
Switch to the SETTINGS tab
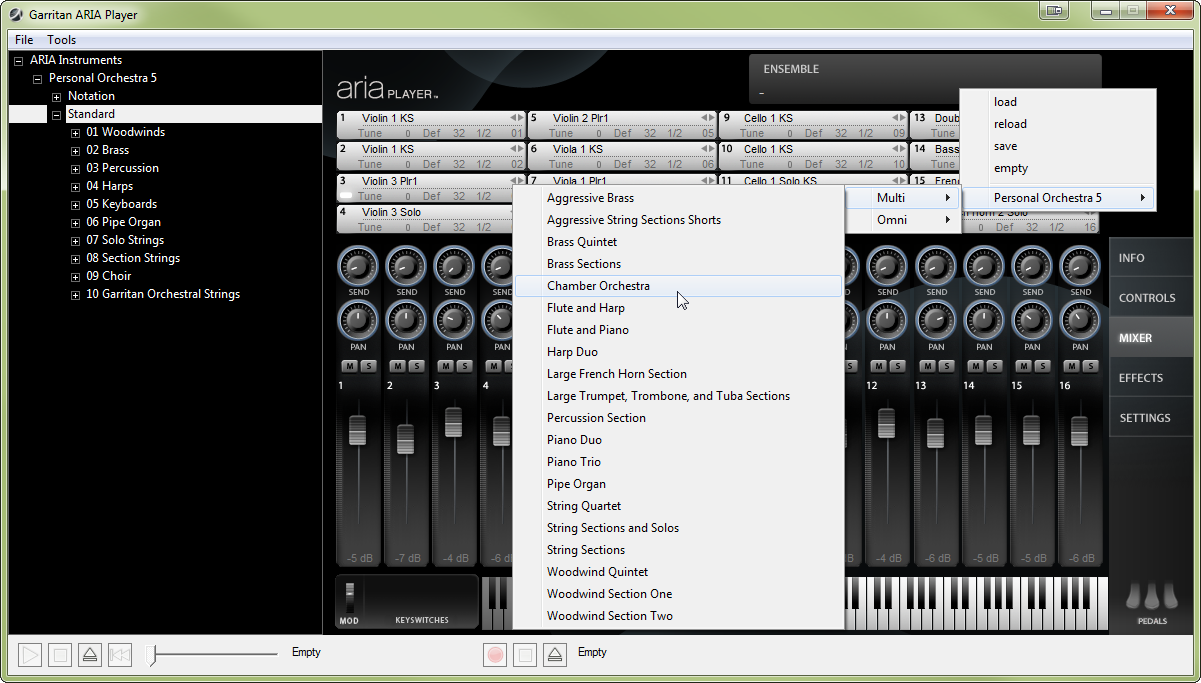click(x=1151, y=418)
